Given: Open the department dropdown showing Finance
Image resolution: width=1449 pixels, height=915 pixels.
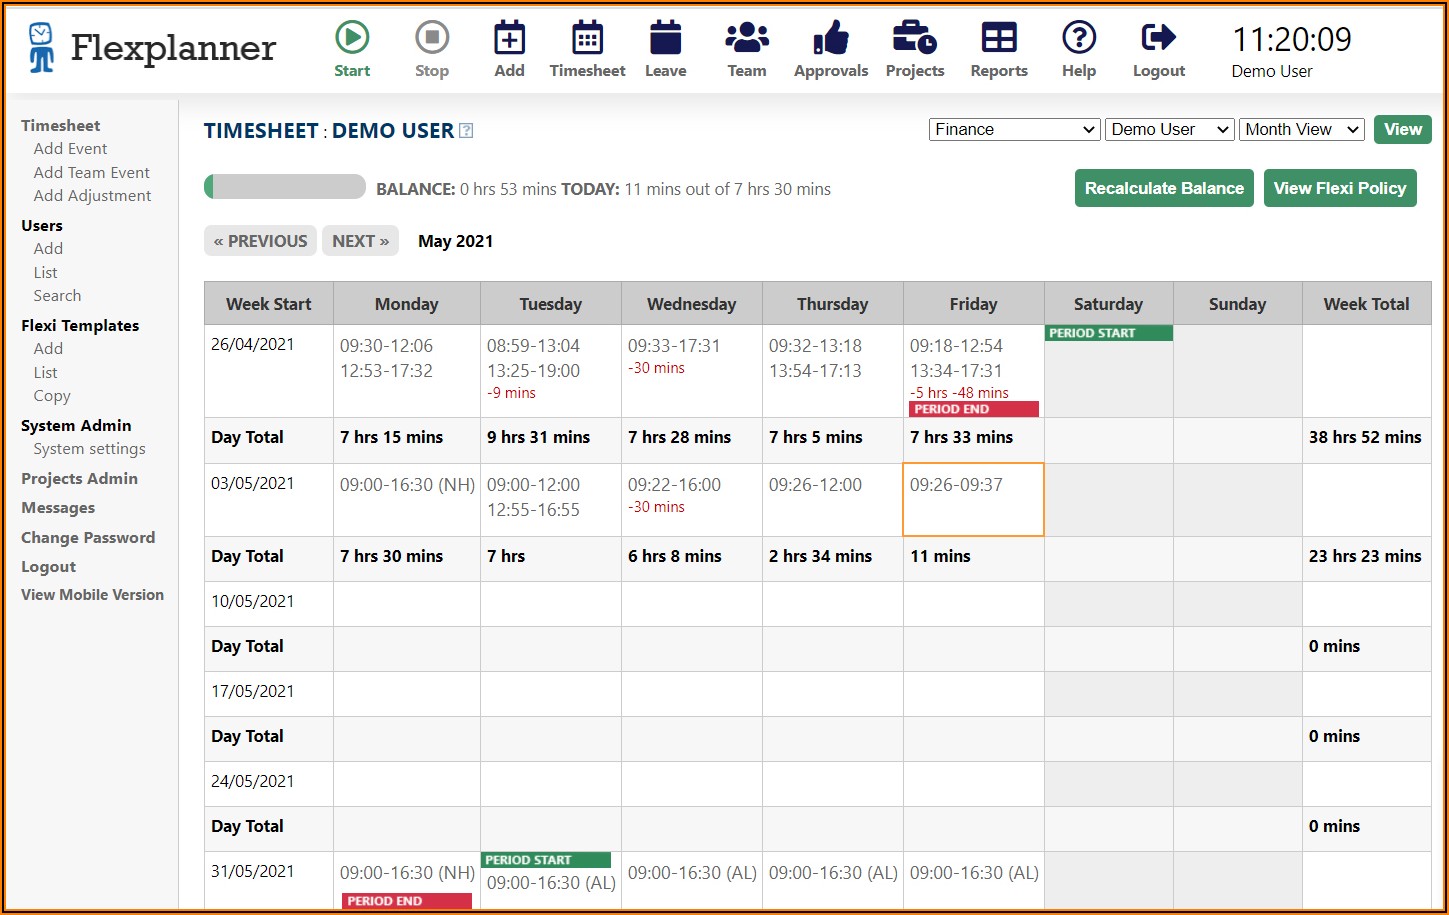Looking at the screenshot, I should click(1013, 129).
